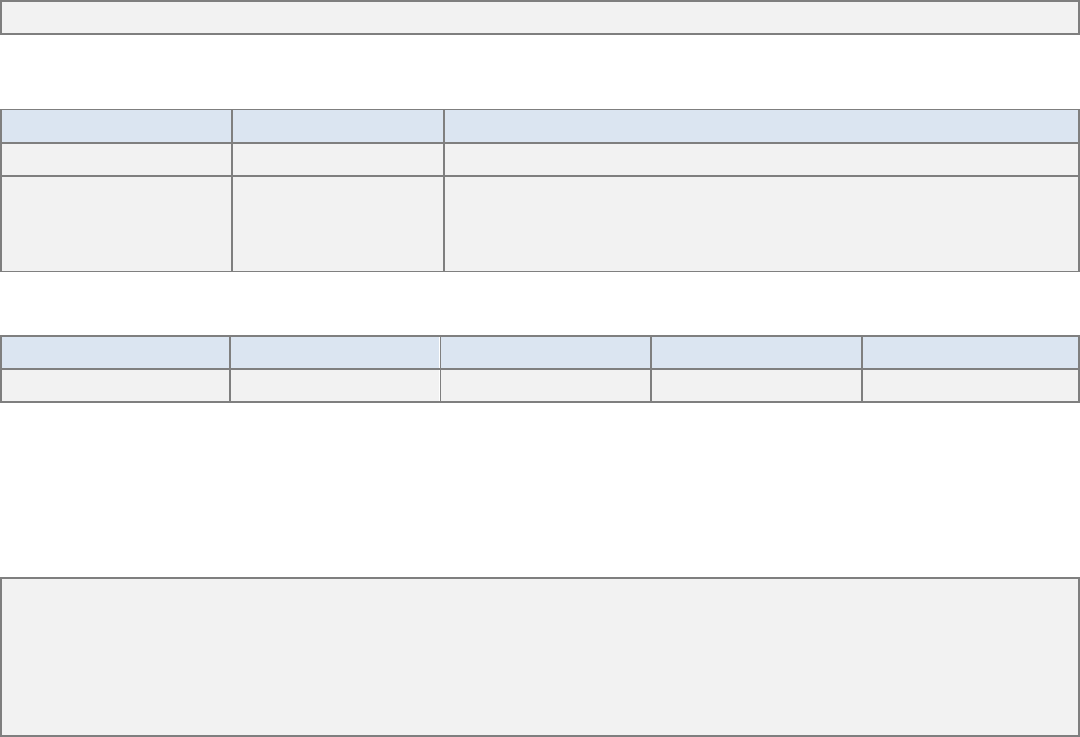This screenshot has width=1080, height=737.
Task: Click the narrow gray bar at the very top
Action: pos(540,17)
